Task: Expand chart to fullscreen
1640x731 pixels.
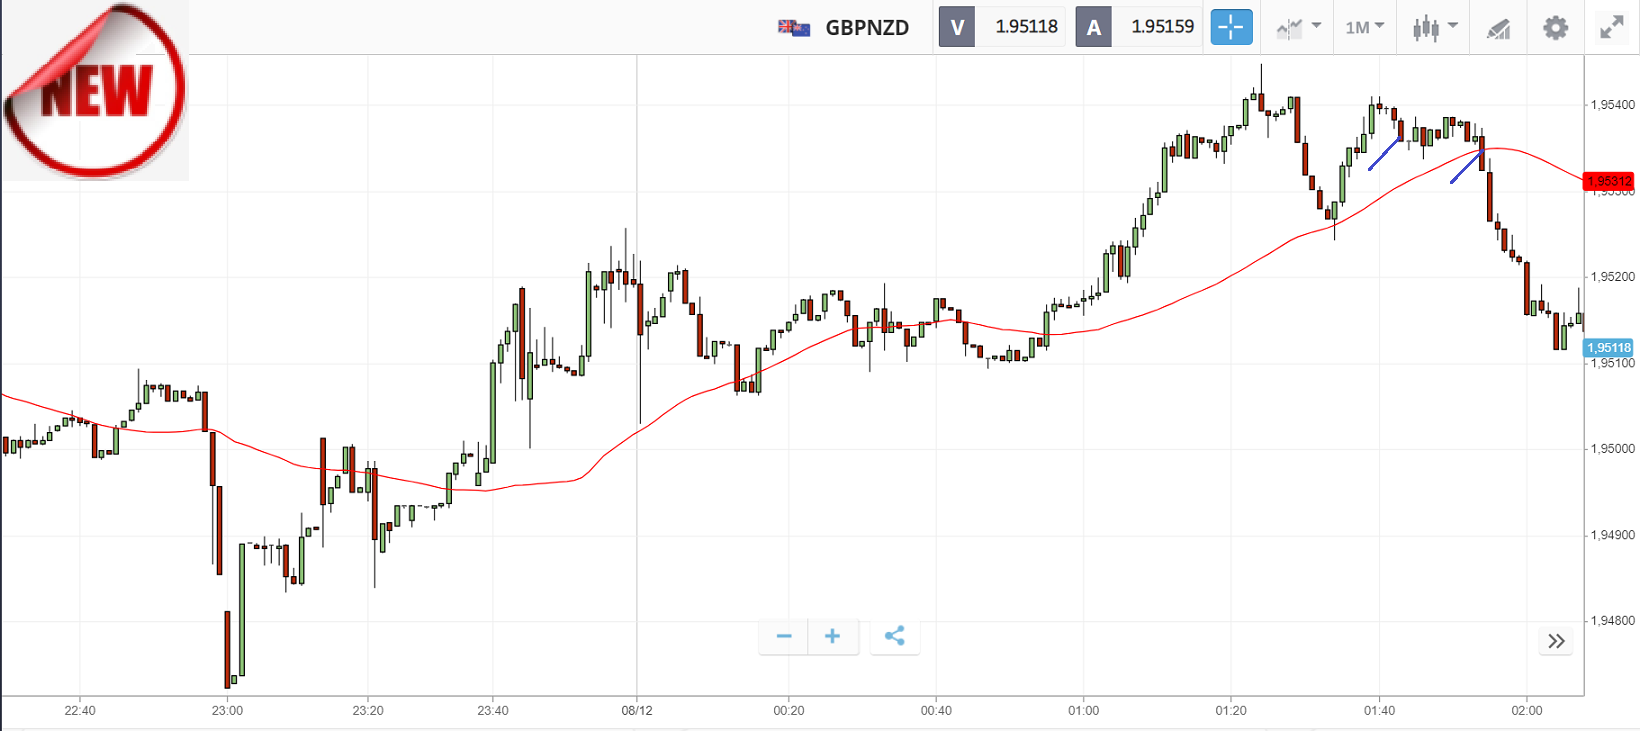Action: coord(1611,27)
